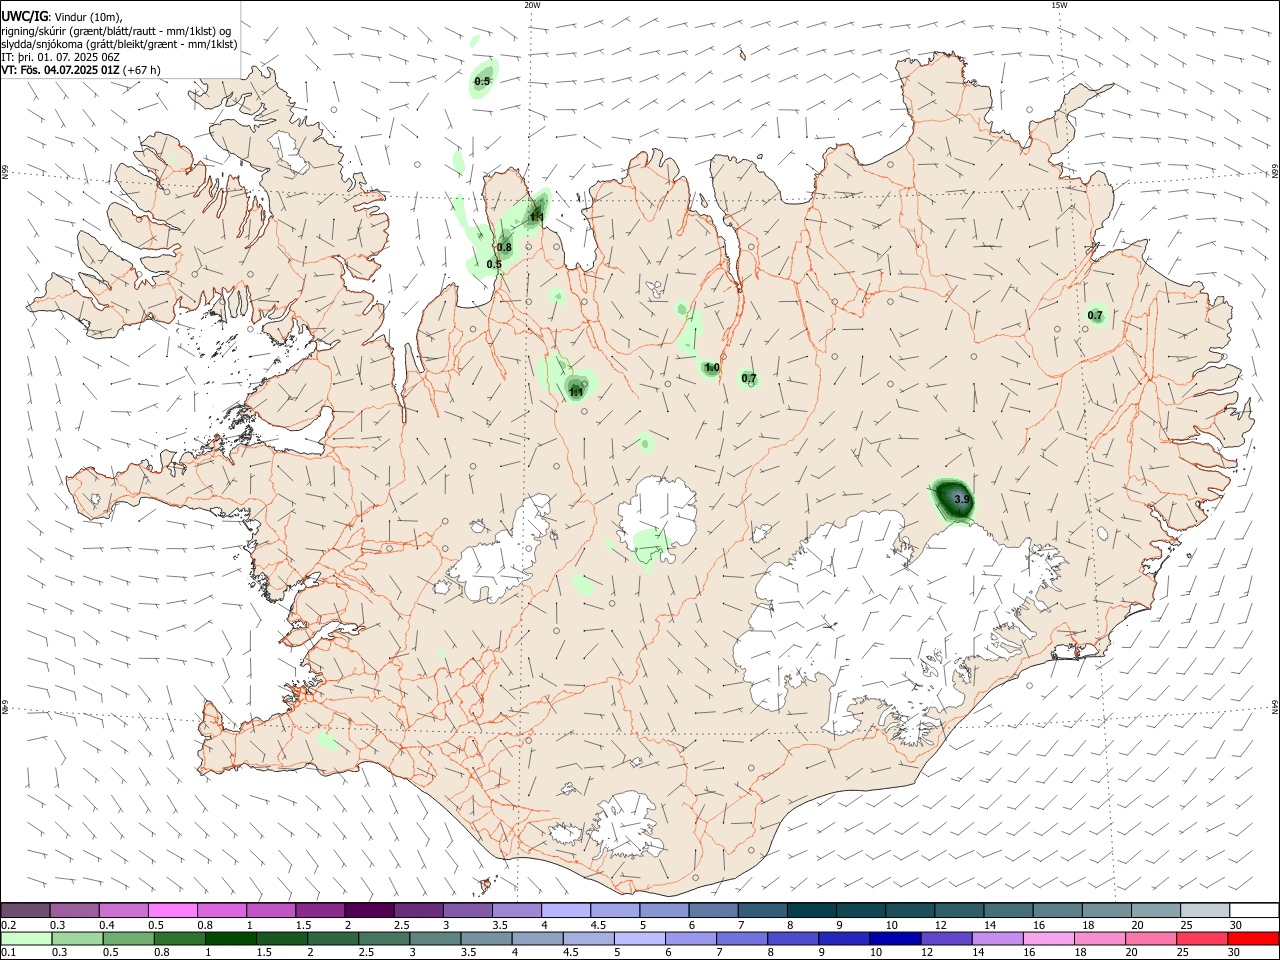Click the snow legend swatch for 6–7

714,910
